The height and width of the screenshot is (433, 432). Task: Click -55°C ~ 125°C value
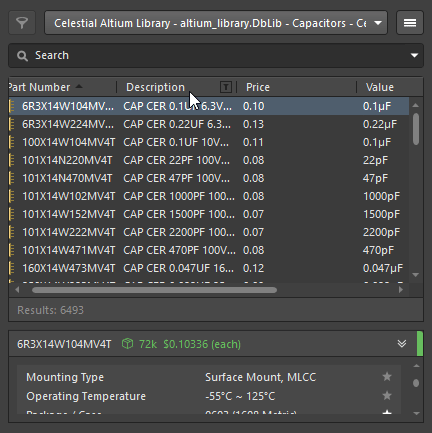pos(240,396)
